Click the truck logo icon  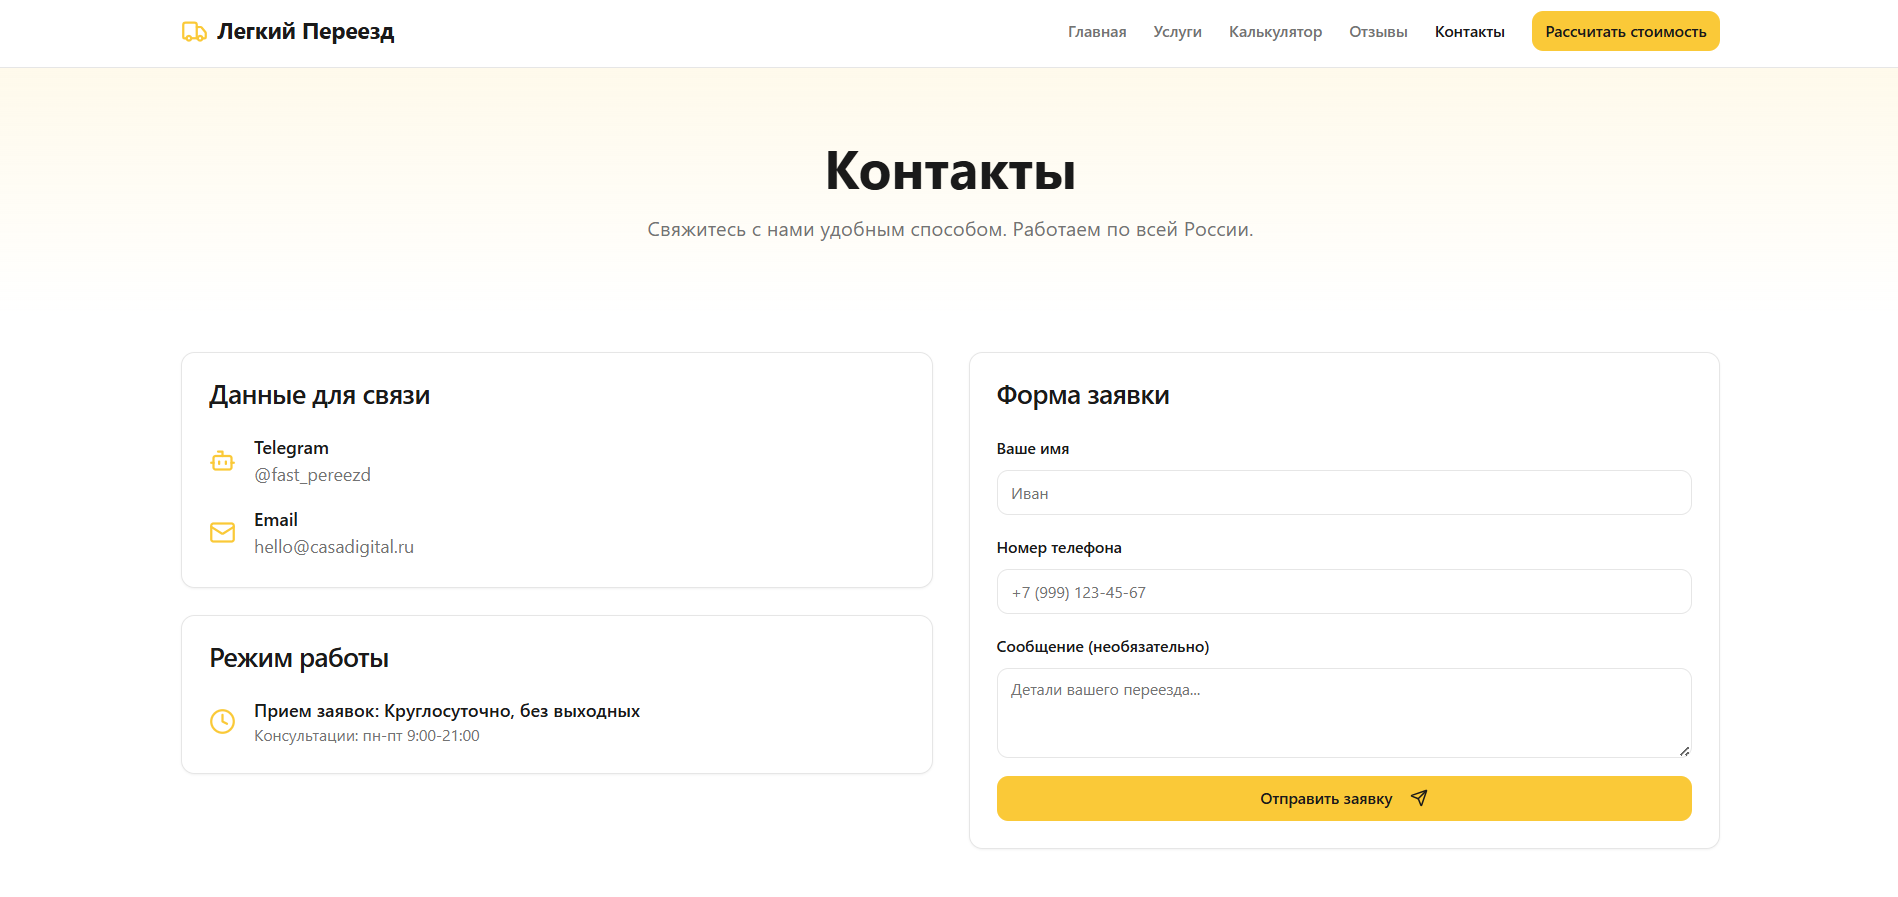194,32
